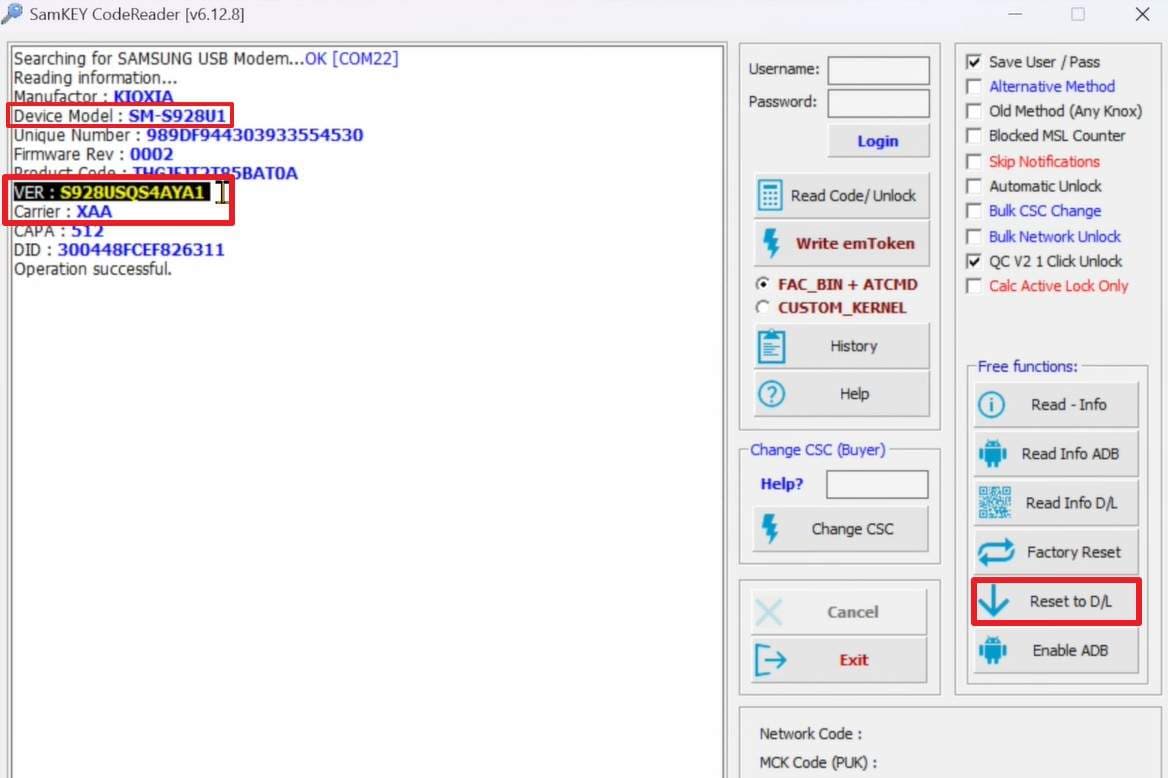This screenshot has height=778, width=1168.
Task: Click the Enable ADB button label
Action: (1070, 651)
